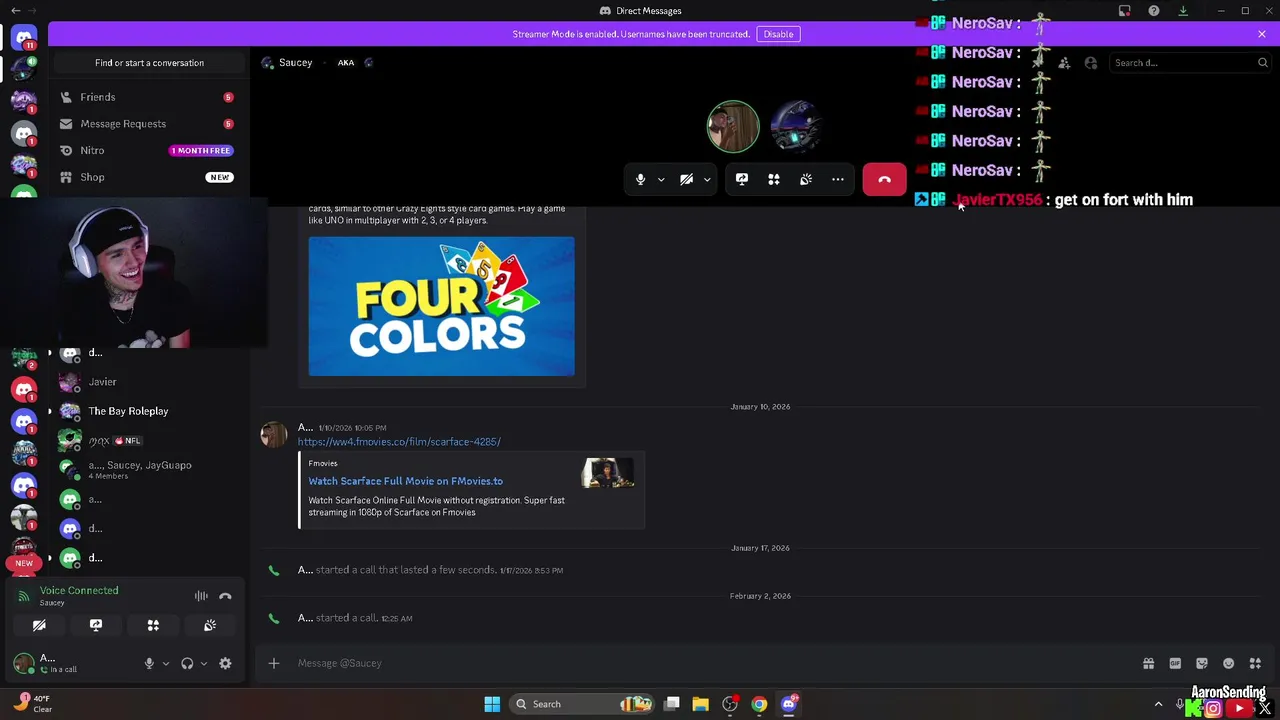Open Activities from the call controls
Image resolution: width=1280 pixels, height=720 pixels.
click(x=774, y=179)
